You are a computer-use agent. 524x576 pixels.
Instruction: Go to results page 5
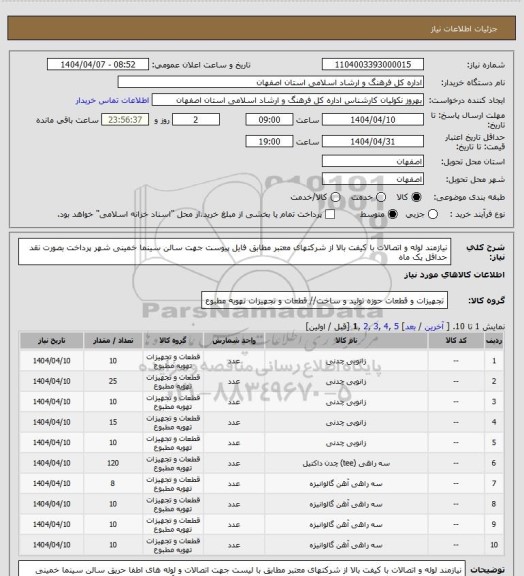pos(396,327)
